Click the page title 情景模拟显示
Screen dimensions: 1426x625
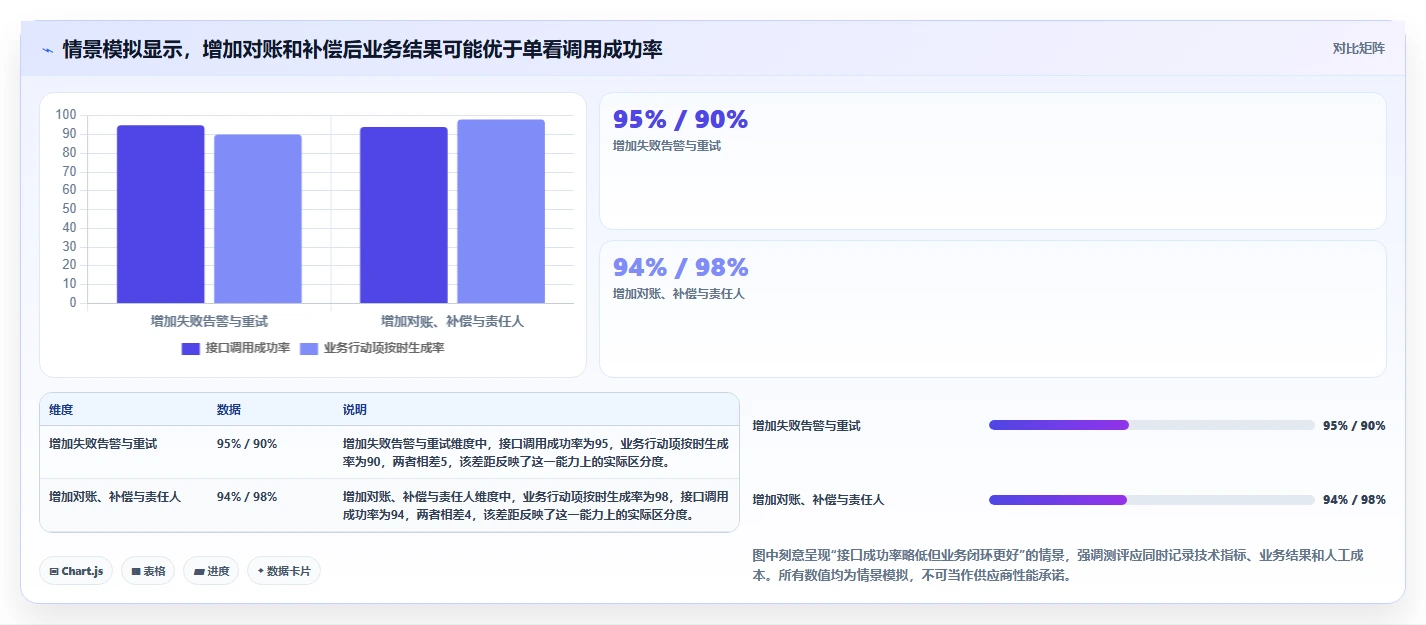pyautogui.click(x=362, y=49)
